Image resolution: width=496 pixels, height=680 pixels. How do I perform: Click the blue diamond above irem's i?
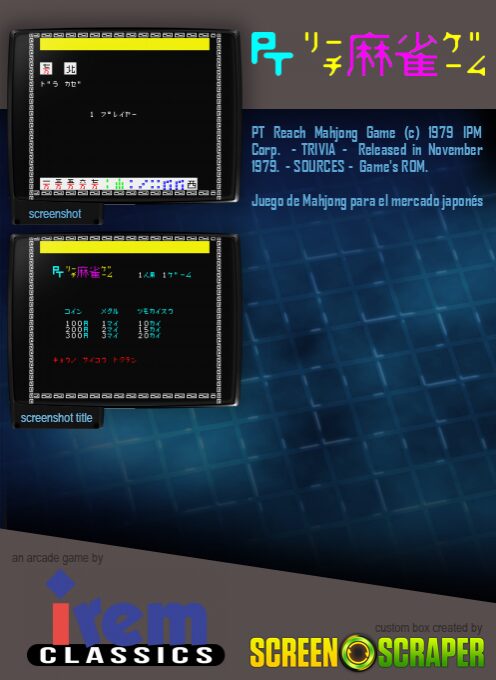[61, 582]
